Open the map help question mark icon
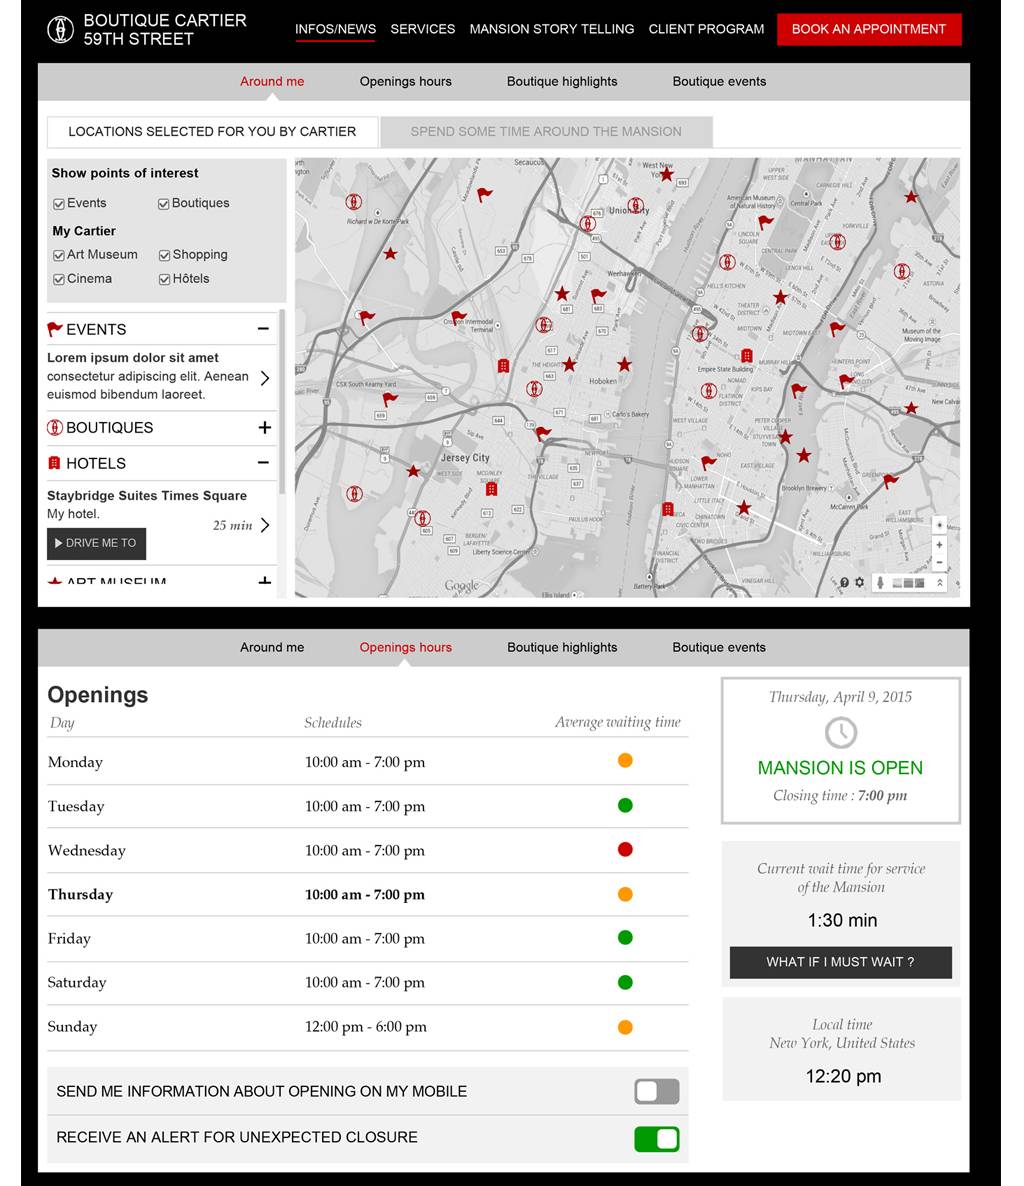Image resolution: width=1024 pixels, height=1186 pixels. click(845, 583)
